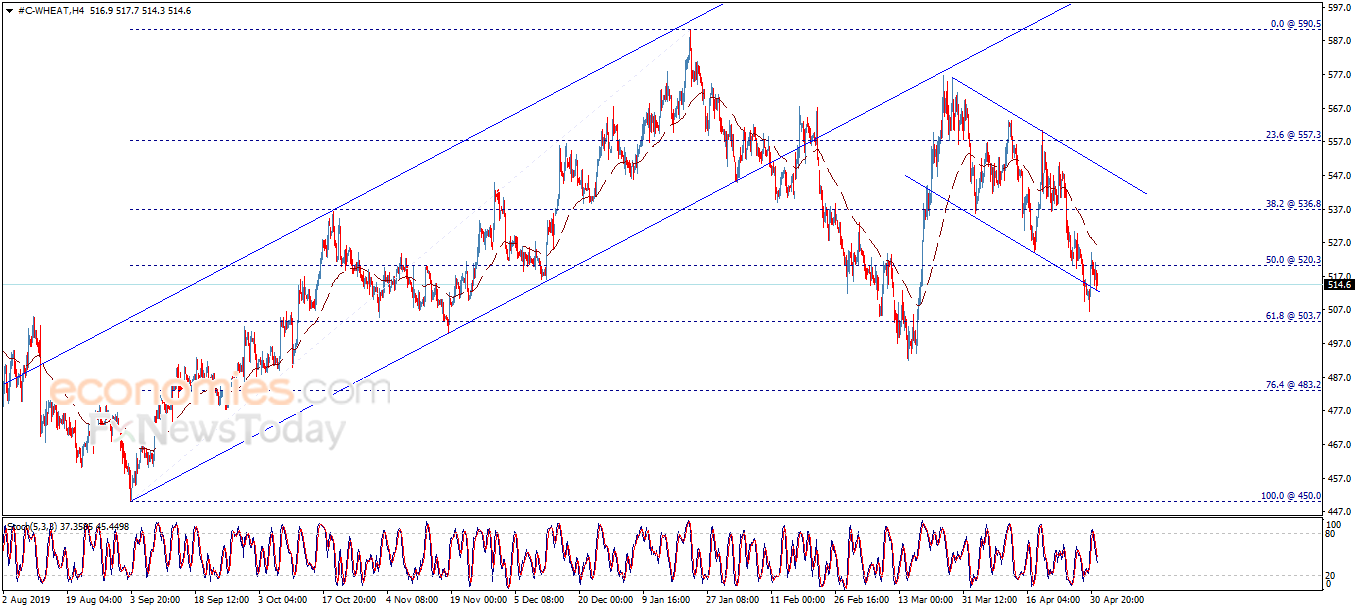Click 577.0 on the price scale

tap(1342, 75)
